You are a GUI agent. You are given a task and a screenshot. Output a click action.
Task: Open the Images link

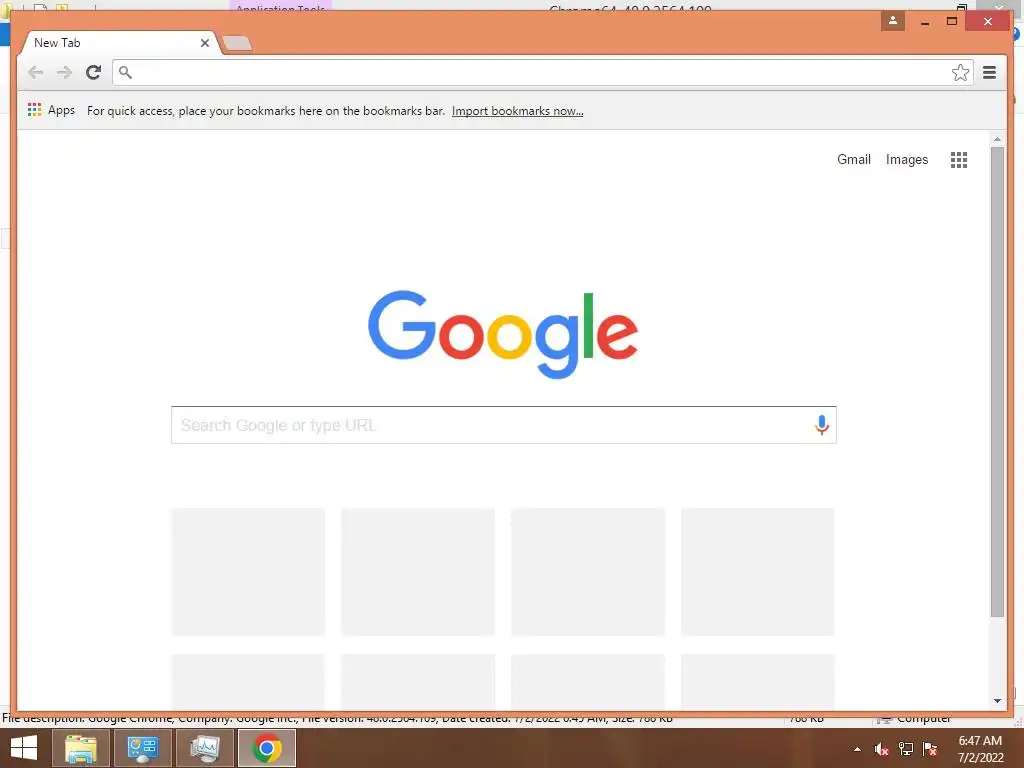906,159
